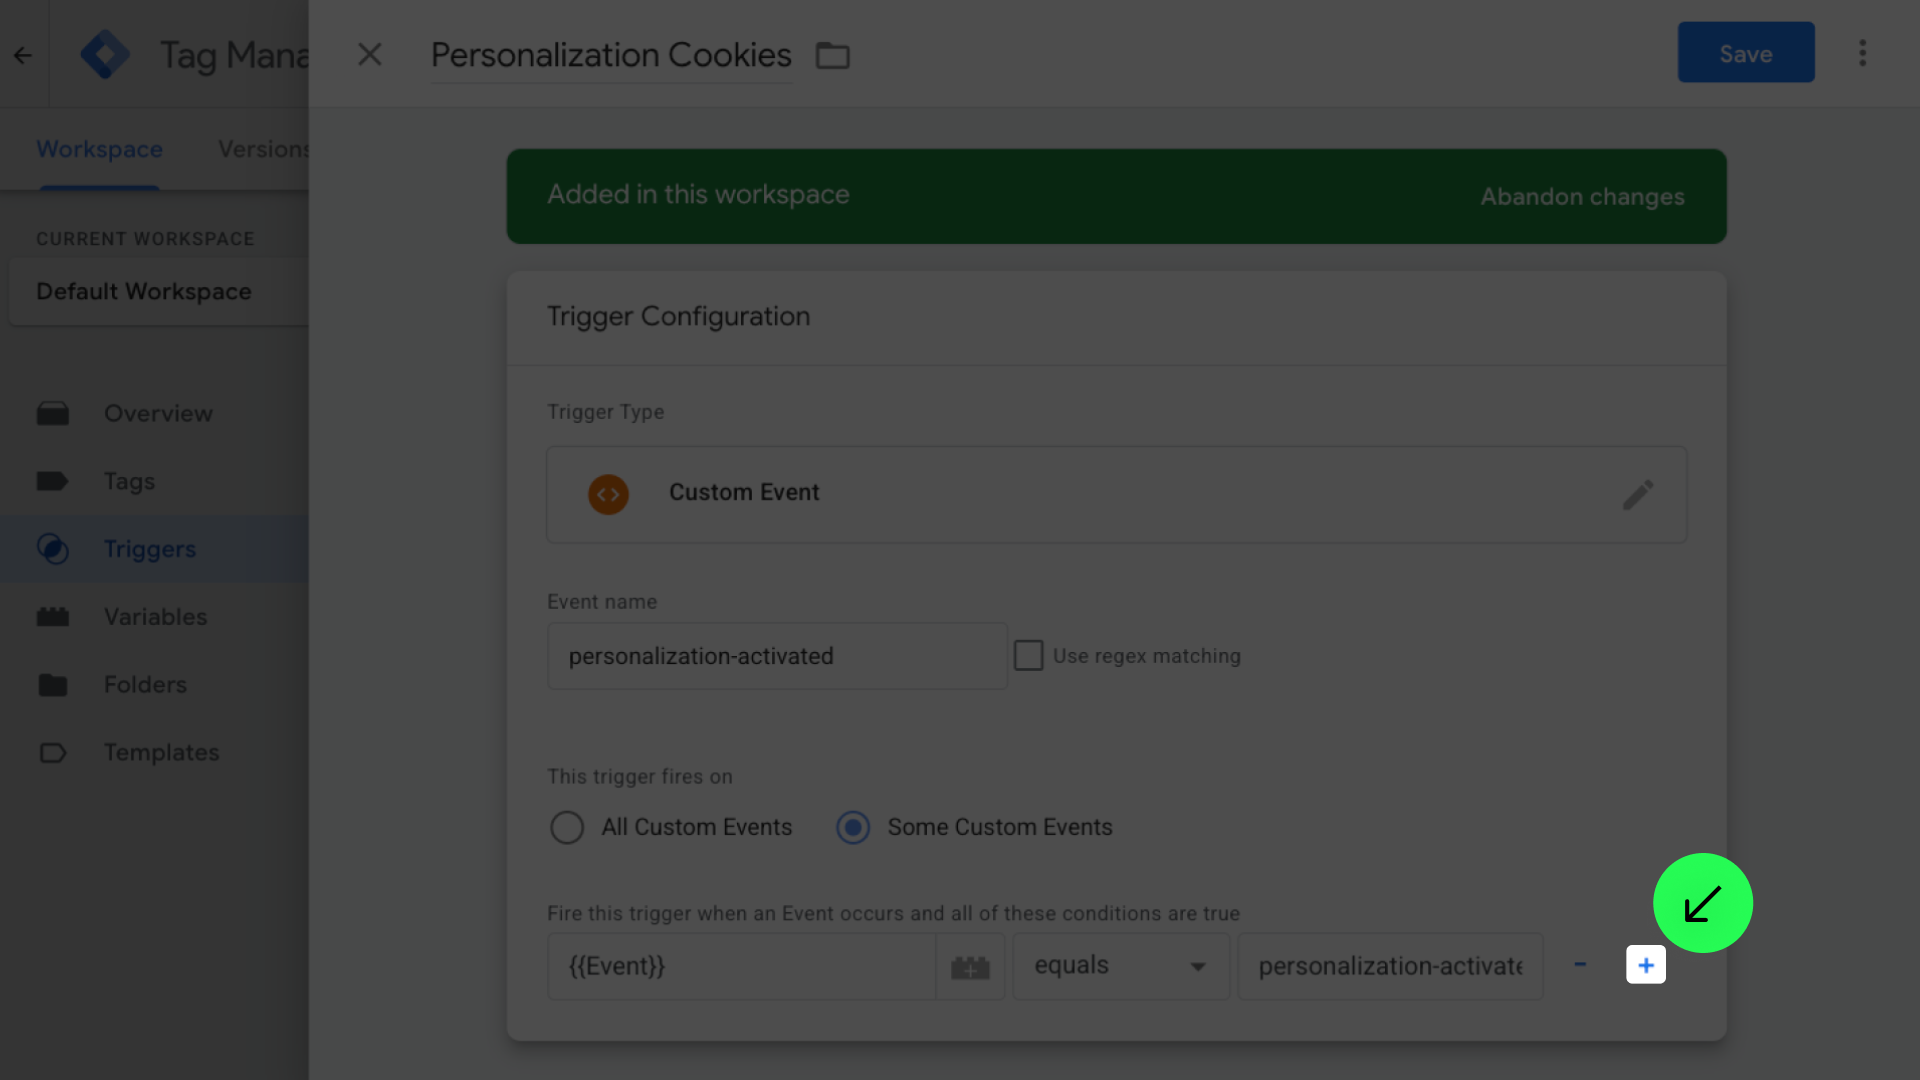Viewport: 1920px width, 1080px height.
Task: Select the All Custom Events radio button
Action: tap(567, 827)
